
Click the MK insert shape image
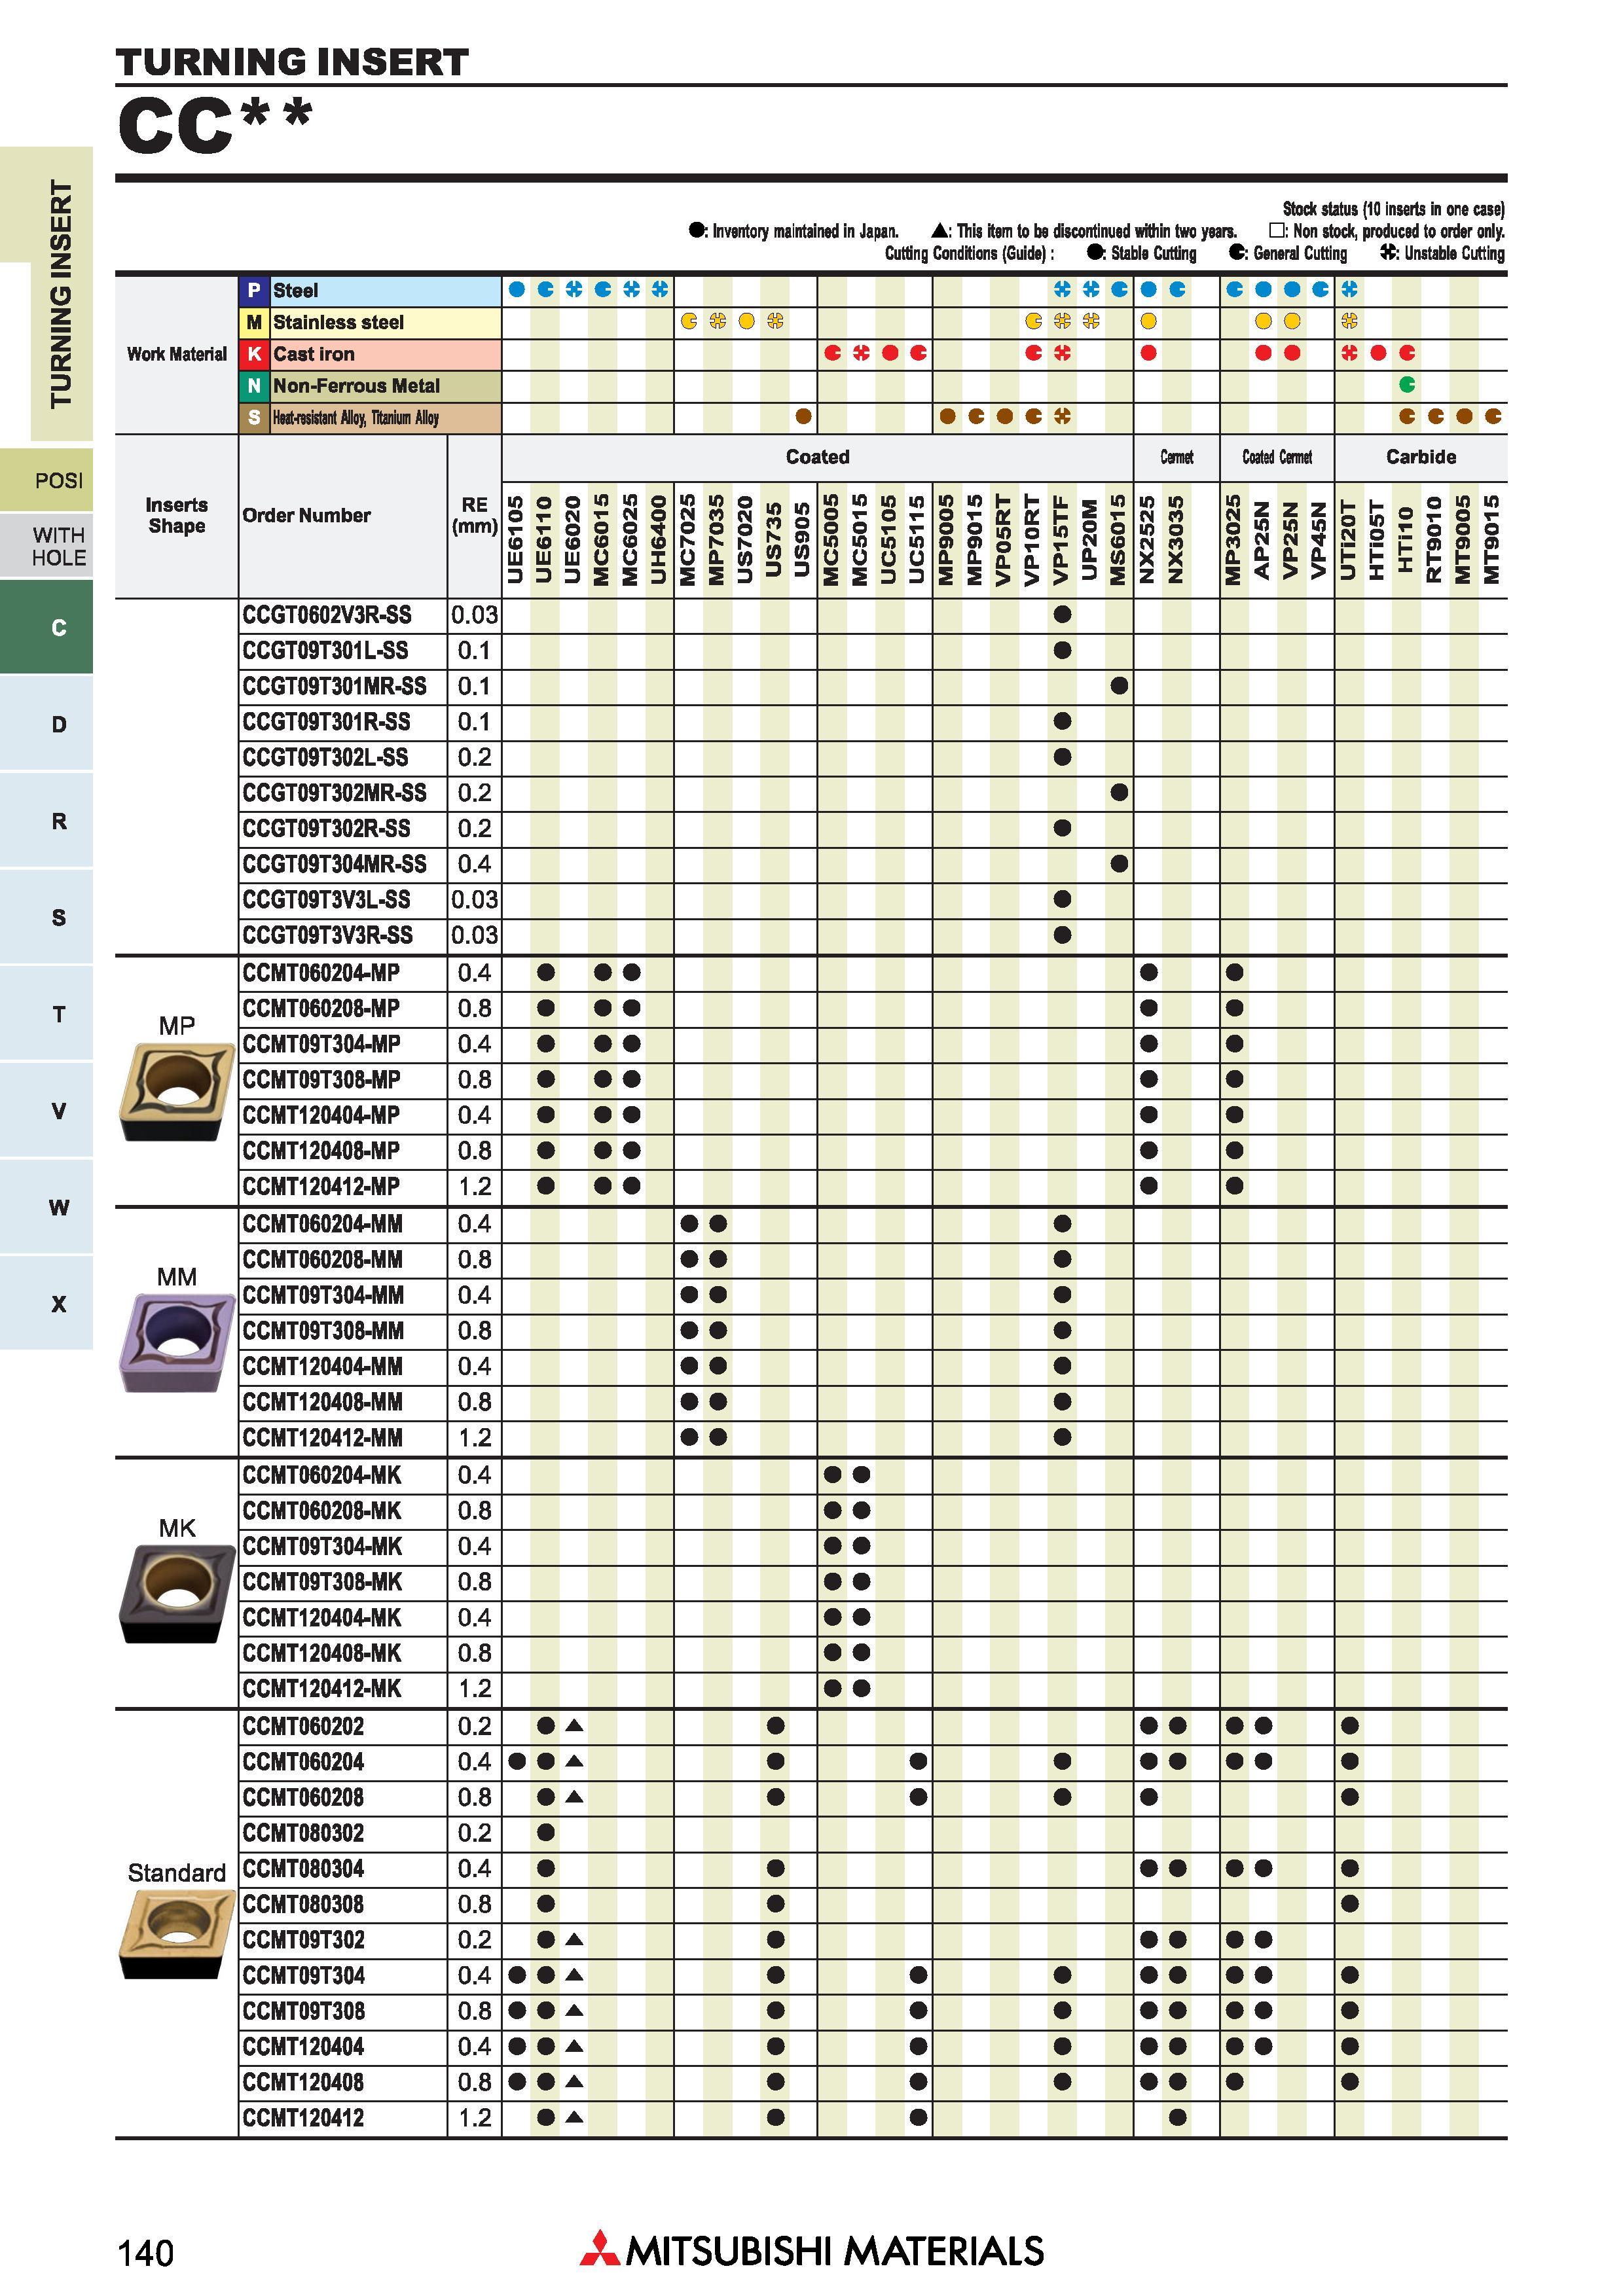(177, 1594)
